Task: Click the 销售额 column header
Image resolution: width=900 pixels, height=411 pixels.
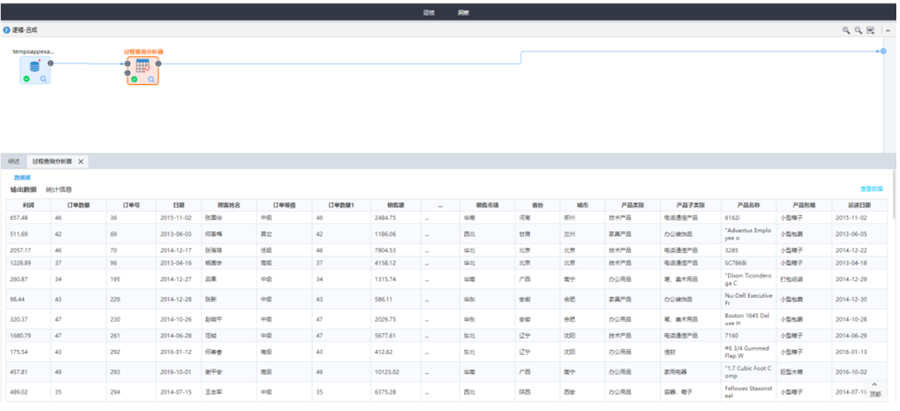Action: (x=394, y=204)
